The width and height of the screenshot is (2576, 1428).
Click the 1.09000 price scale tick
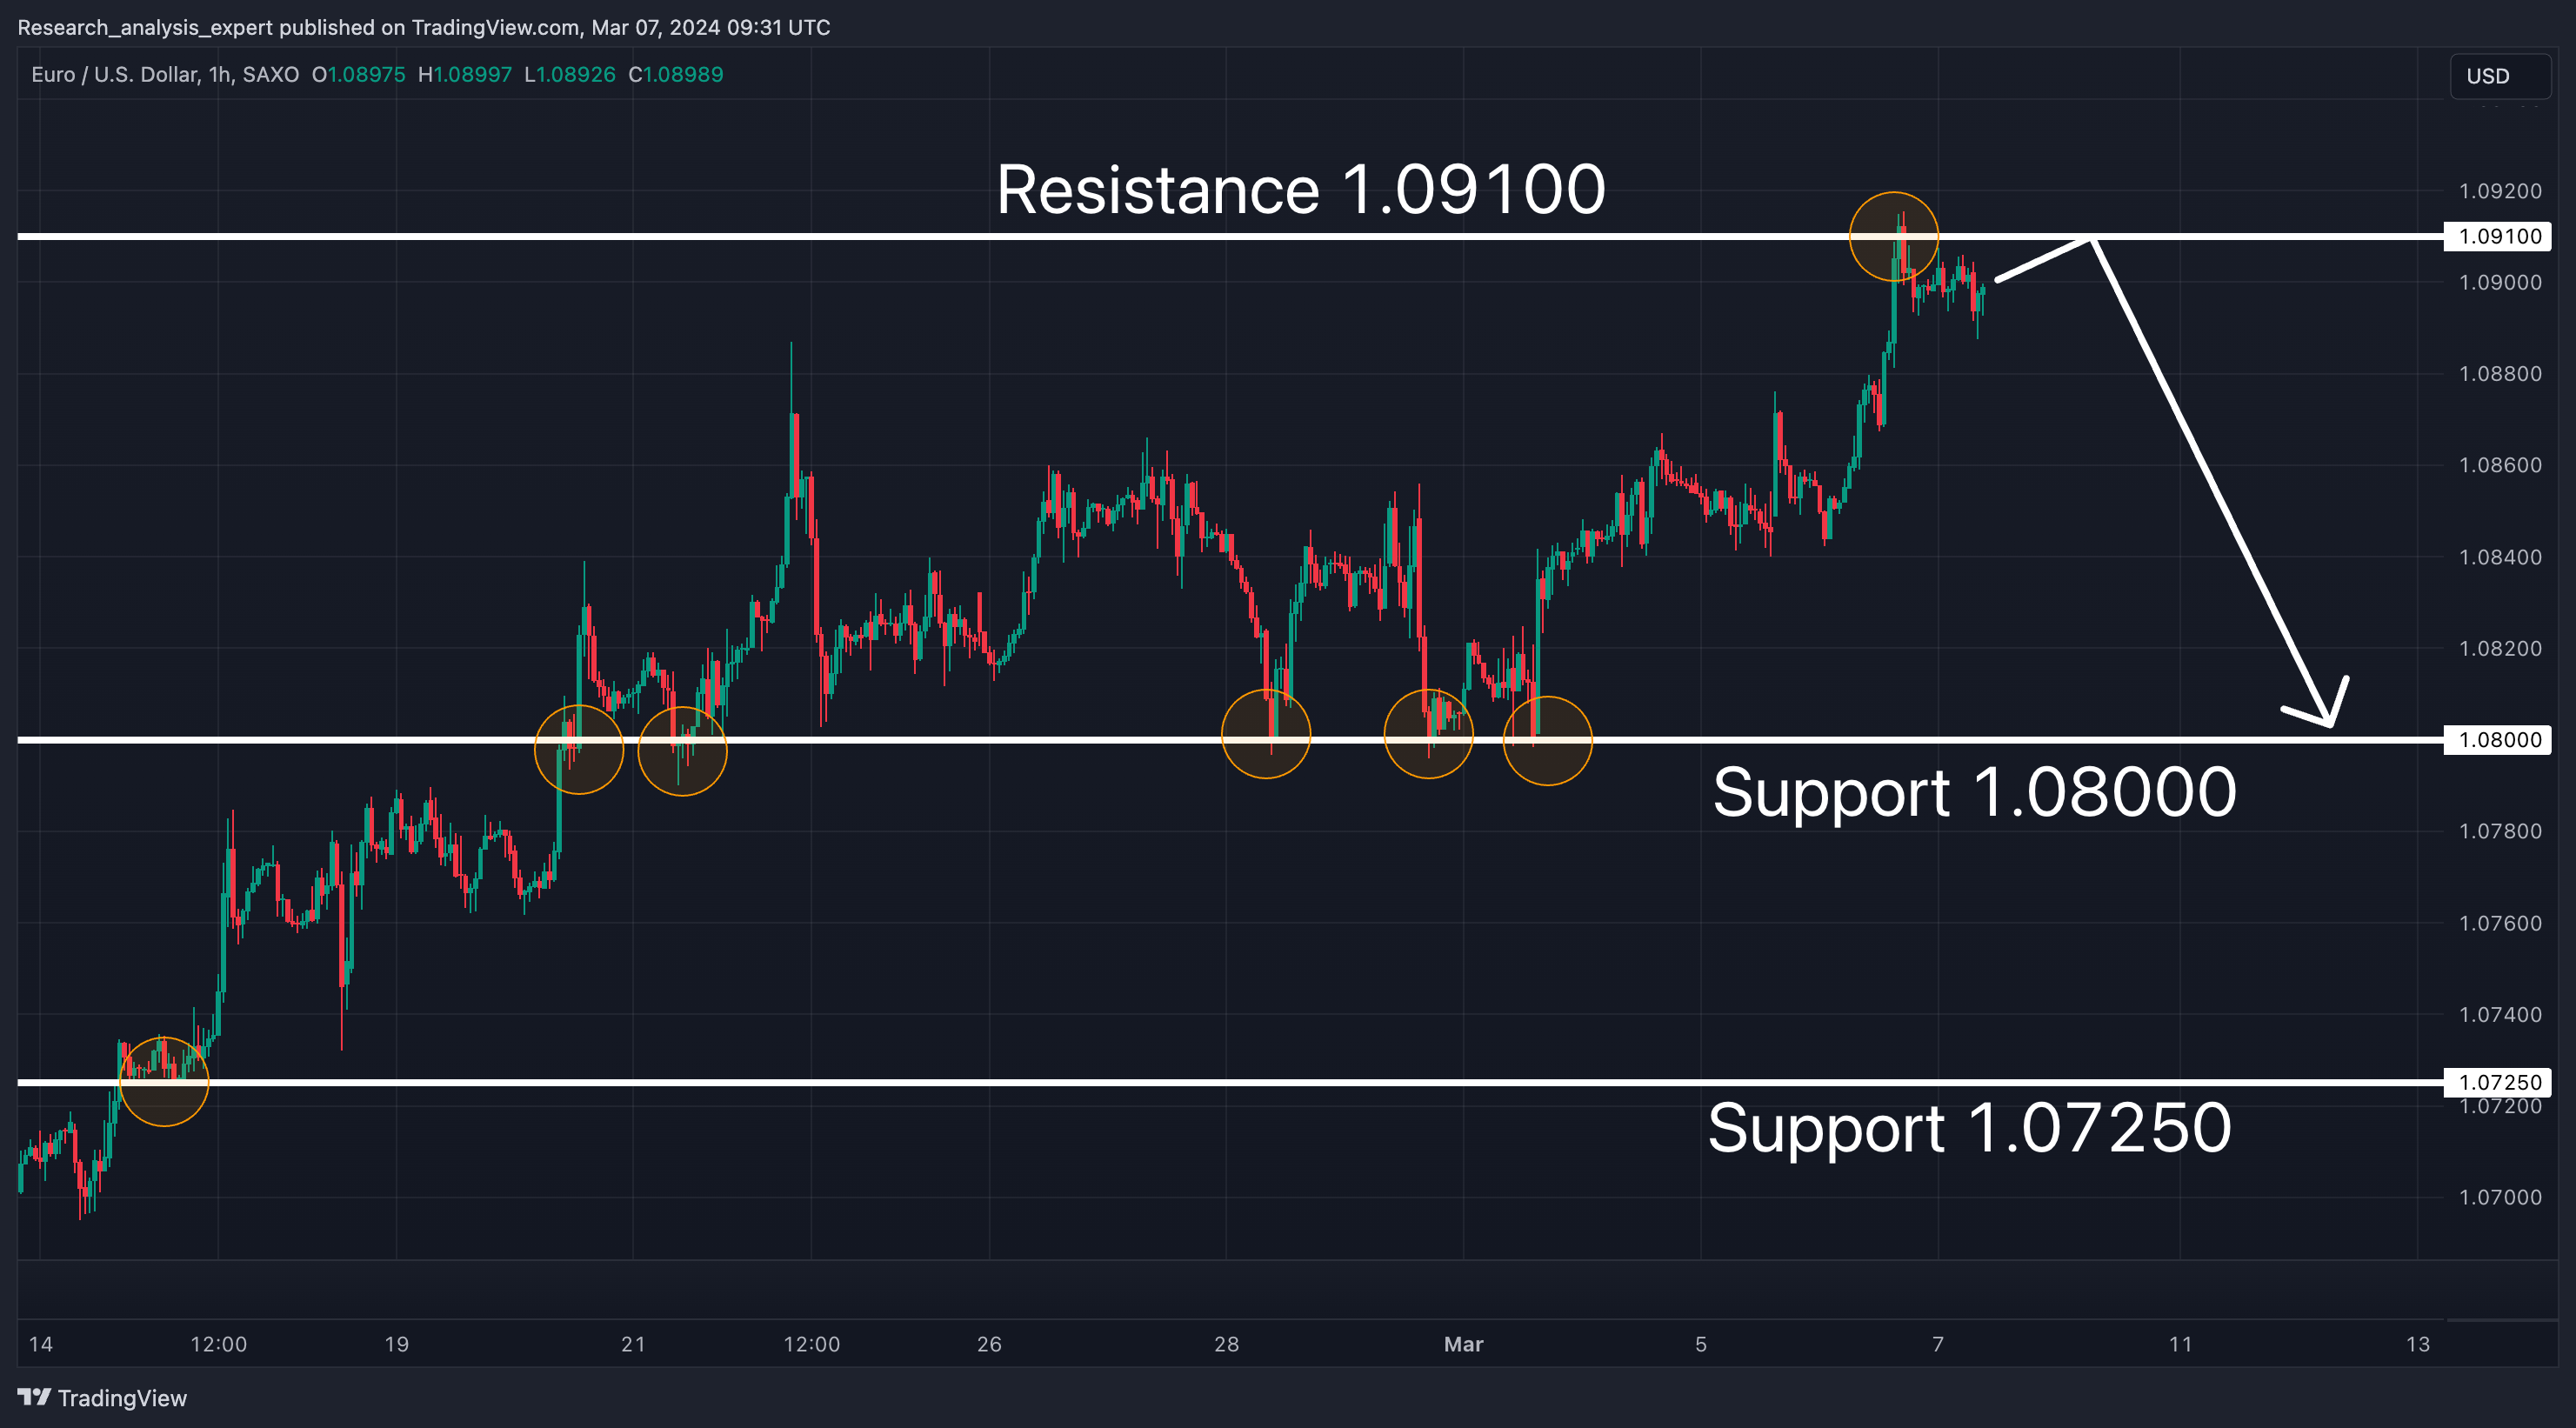(2499, 282)
